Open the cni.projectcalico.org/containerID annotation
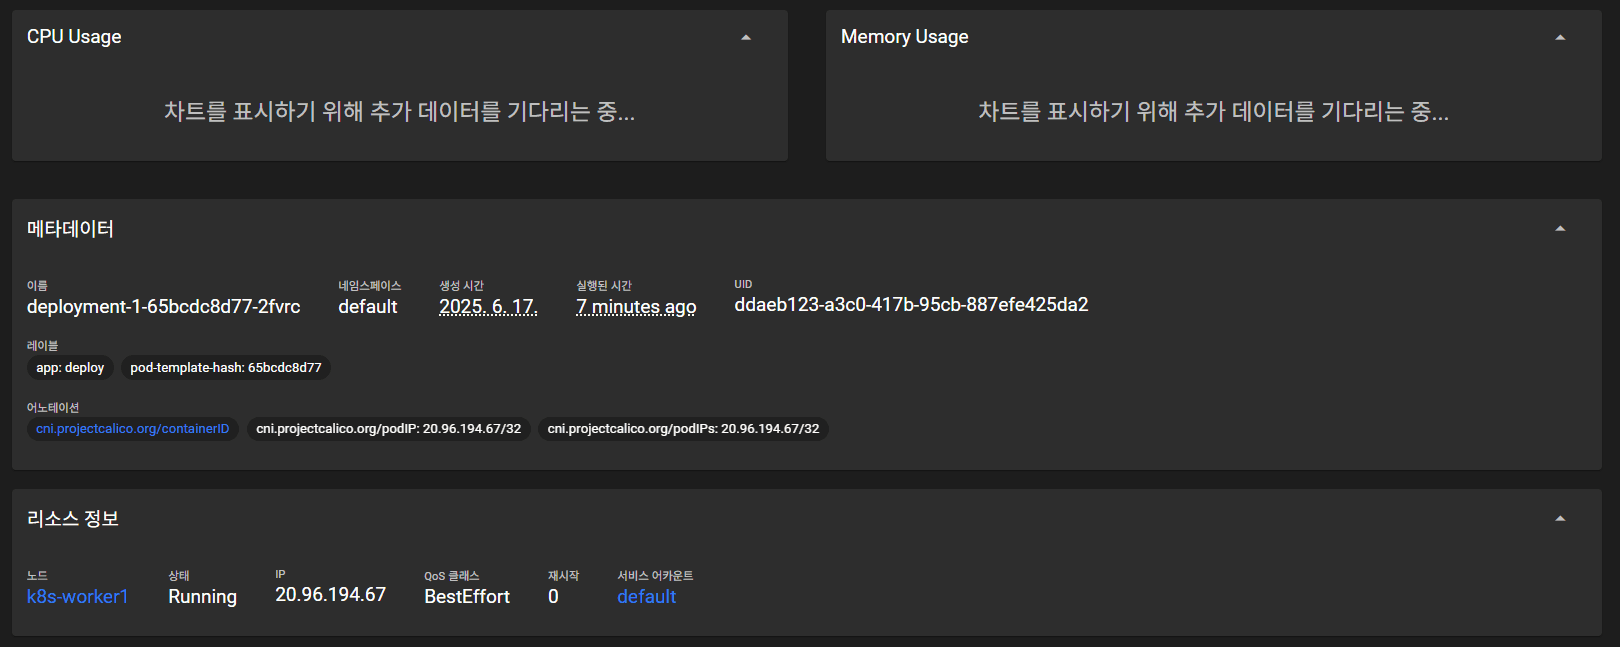 pyautogui.click(x=132, y=429)
